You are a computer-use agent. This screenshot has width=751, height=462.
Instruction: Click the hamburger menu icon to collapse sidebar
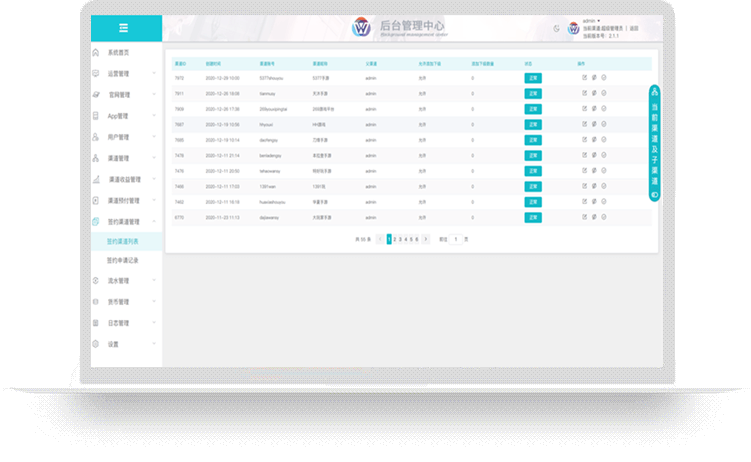(x=123, y=28)
